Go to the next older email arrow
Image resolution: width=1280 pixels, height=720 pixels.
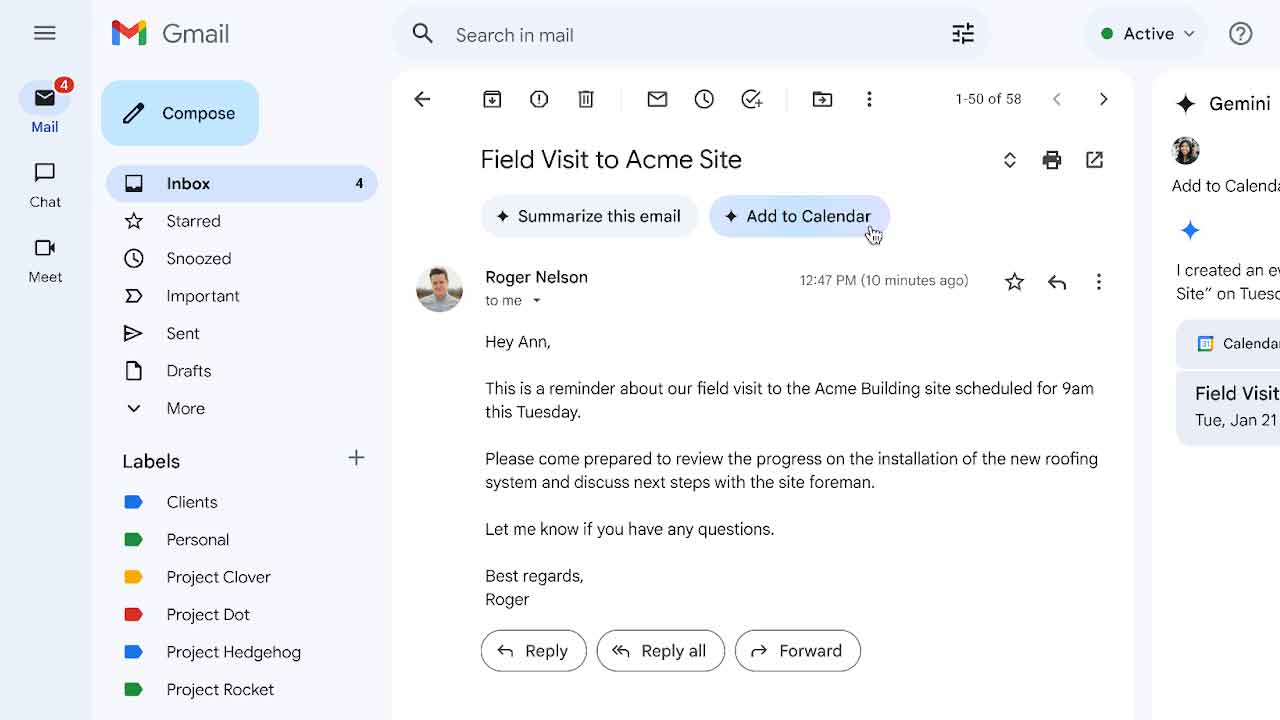(x=1104, y=99)
